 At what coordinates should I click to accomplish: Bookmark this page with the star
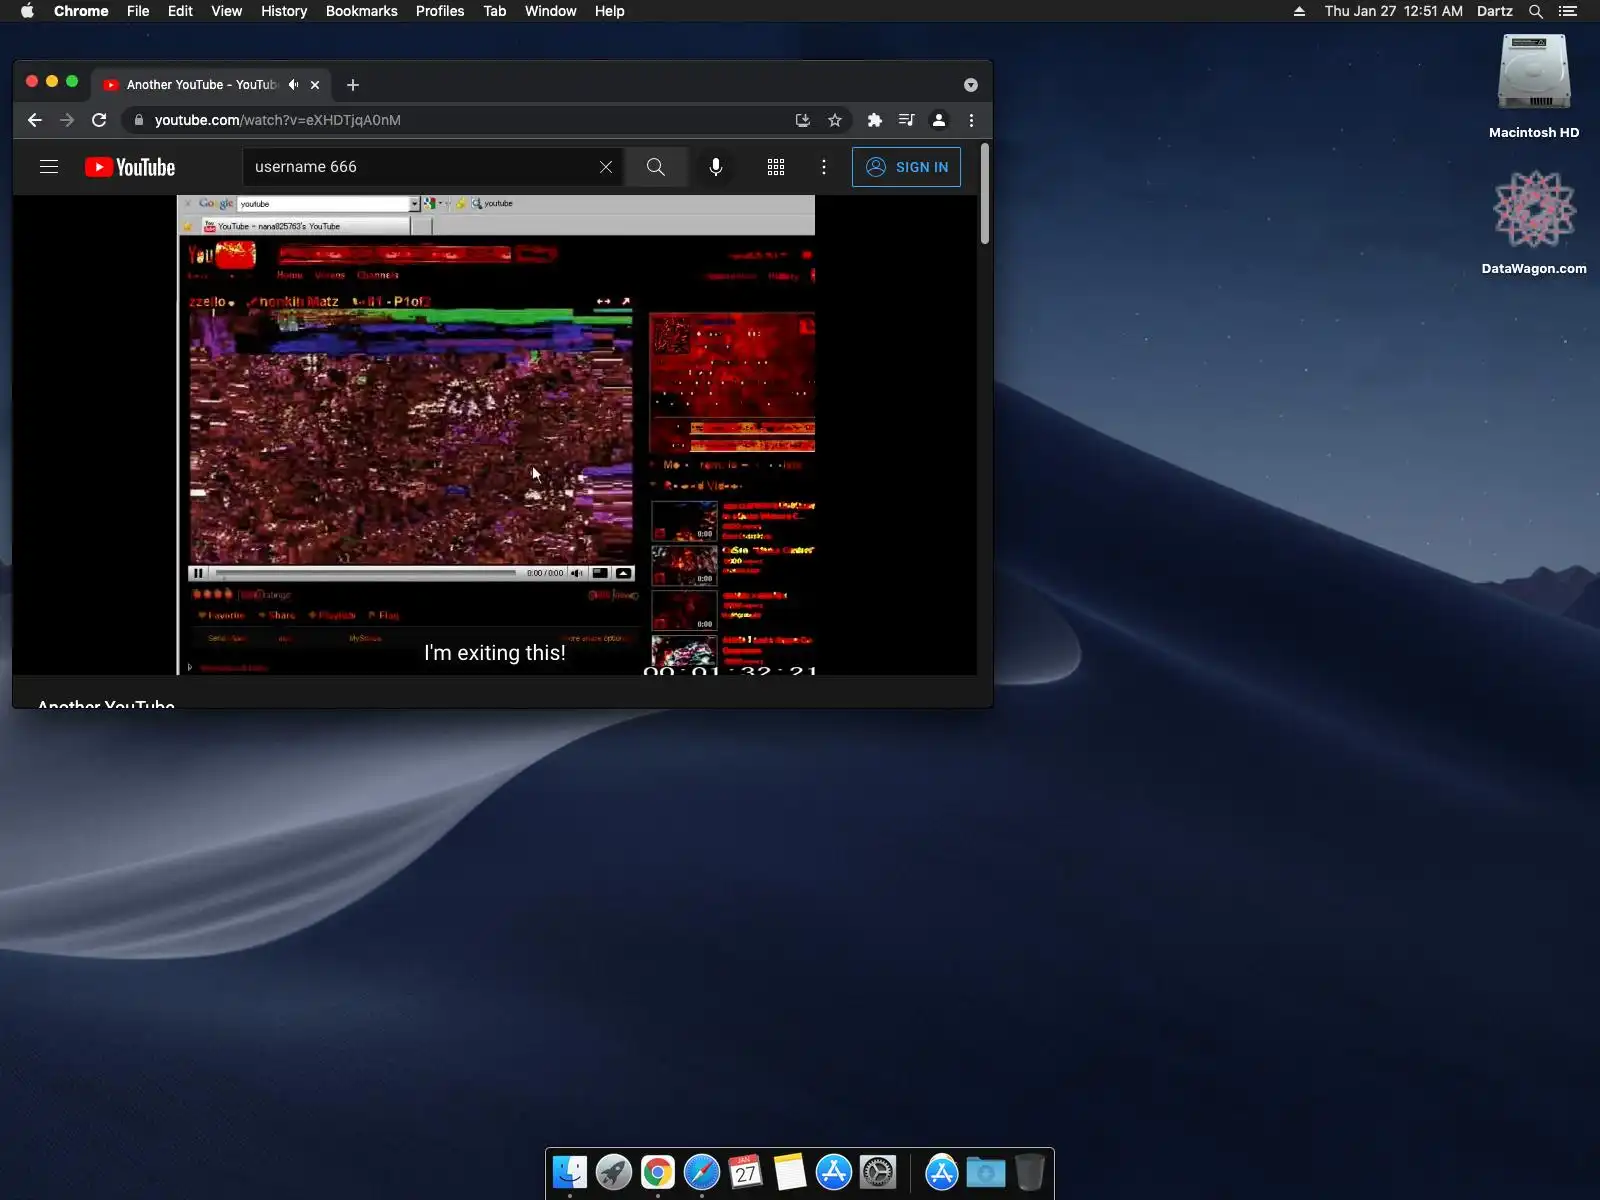coord(835,120)
